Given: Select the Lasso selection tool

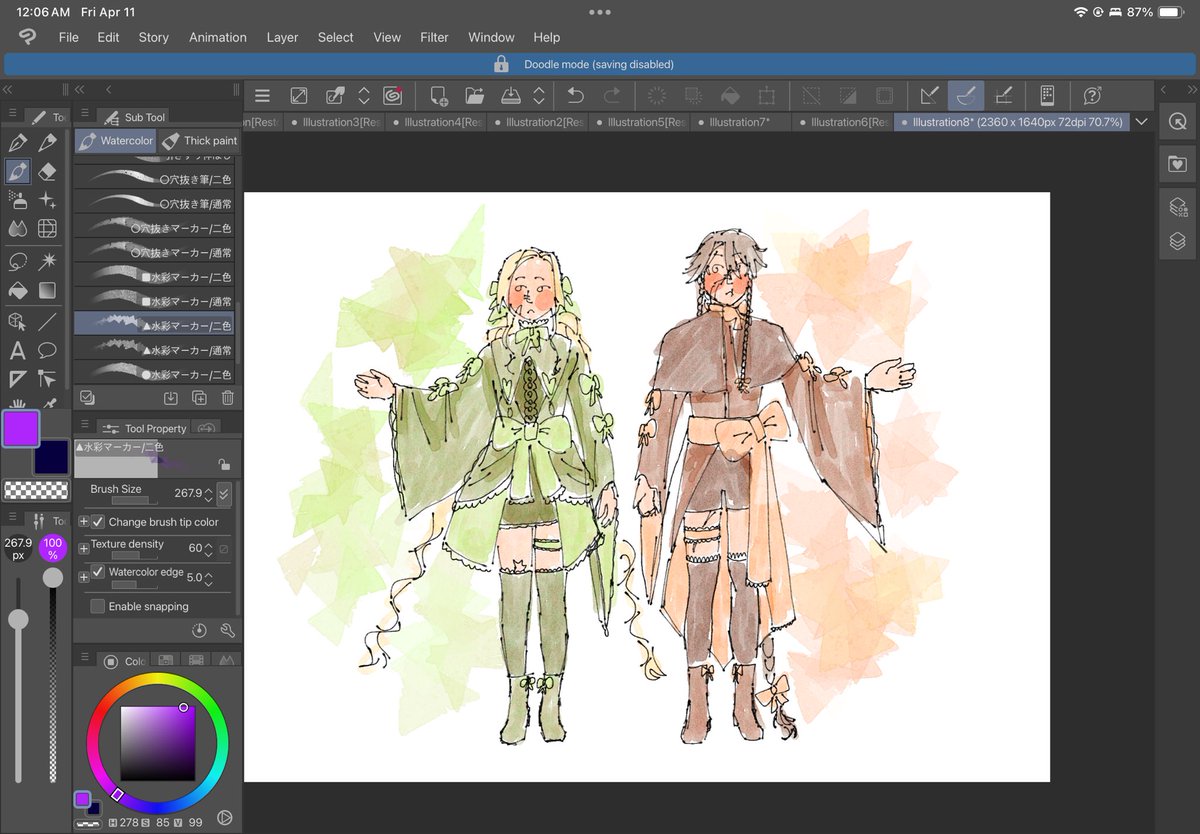Looking at the screenshot, I should (x=18, y=261).
